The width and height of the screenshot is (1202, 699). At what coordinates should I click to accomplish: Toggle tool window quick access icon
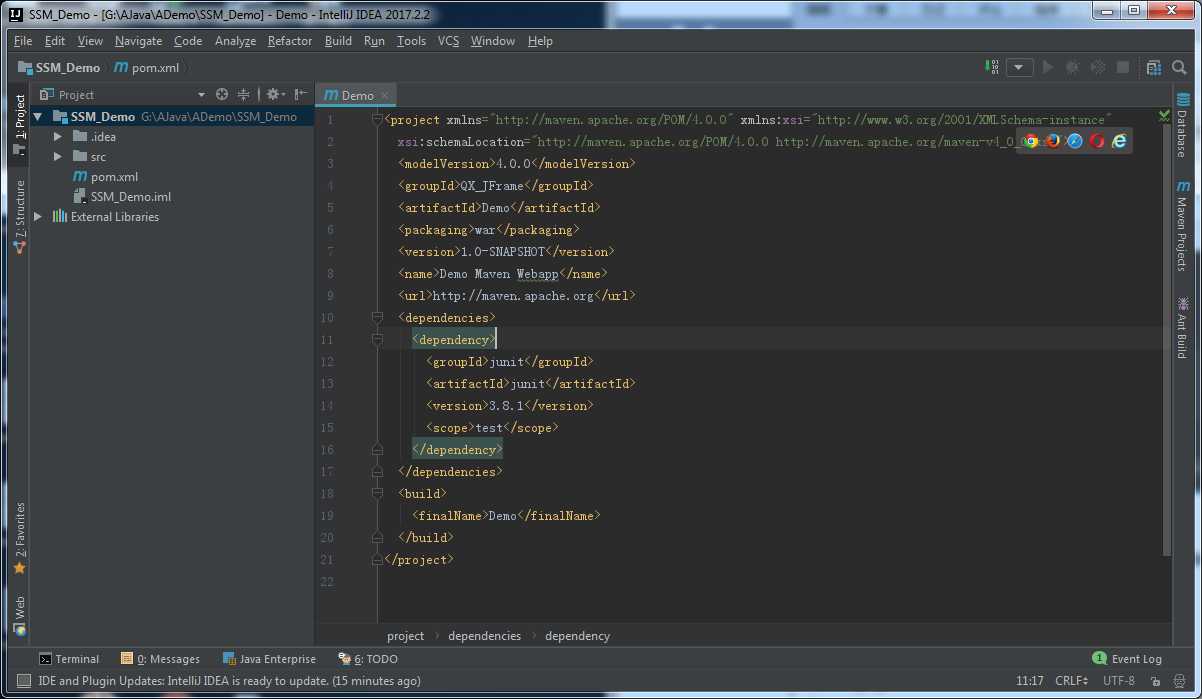click(23, 681)
